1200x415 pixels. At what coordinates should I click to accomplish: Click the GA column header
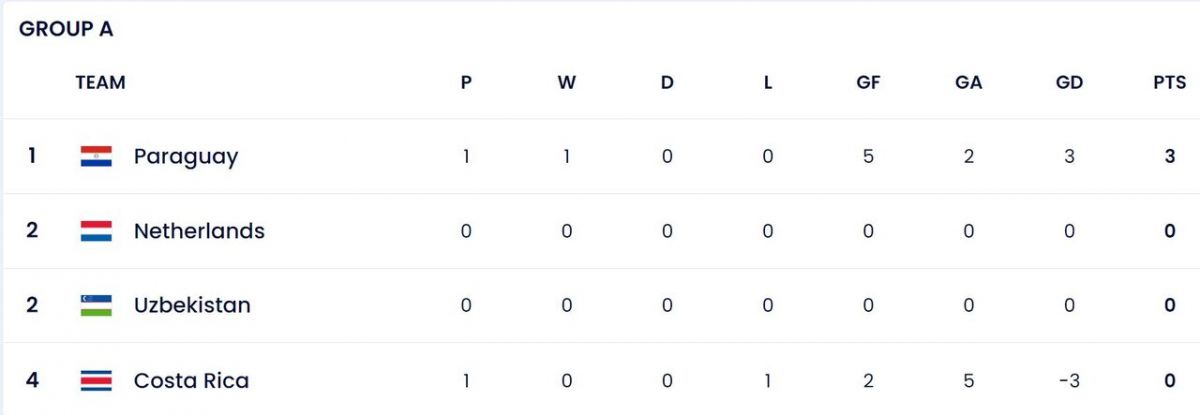pyautogui.click(x=969, y=83)
